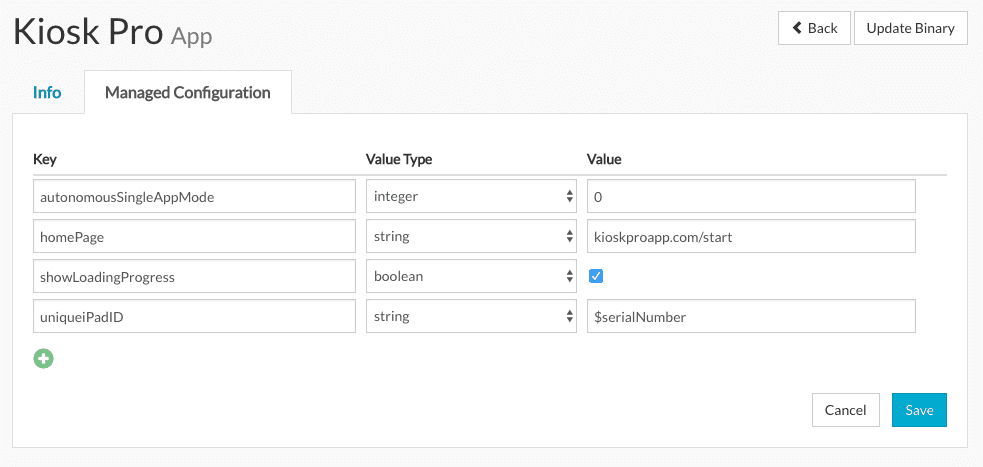This screenshot has height=467, width=983.
Task: Click the Key column header
Action: coord(45,159)
